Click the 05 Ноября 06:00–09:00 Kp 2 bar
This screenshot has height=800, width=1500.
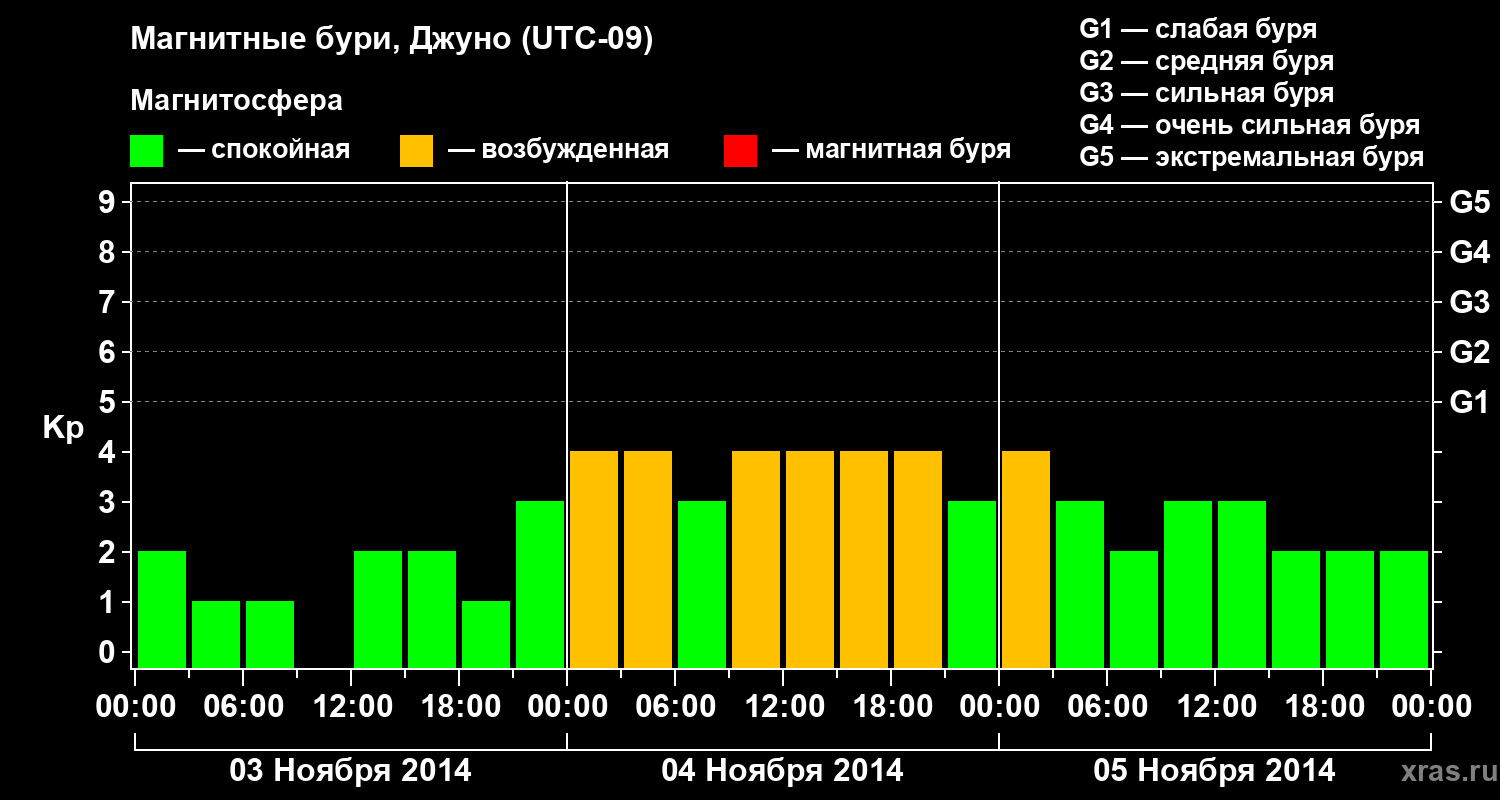coord(1134,609)
